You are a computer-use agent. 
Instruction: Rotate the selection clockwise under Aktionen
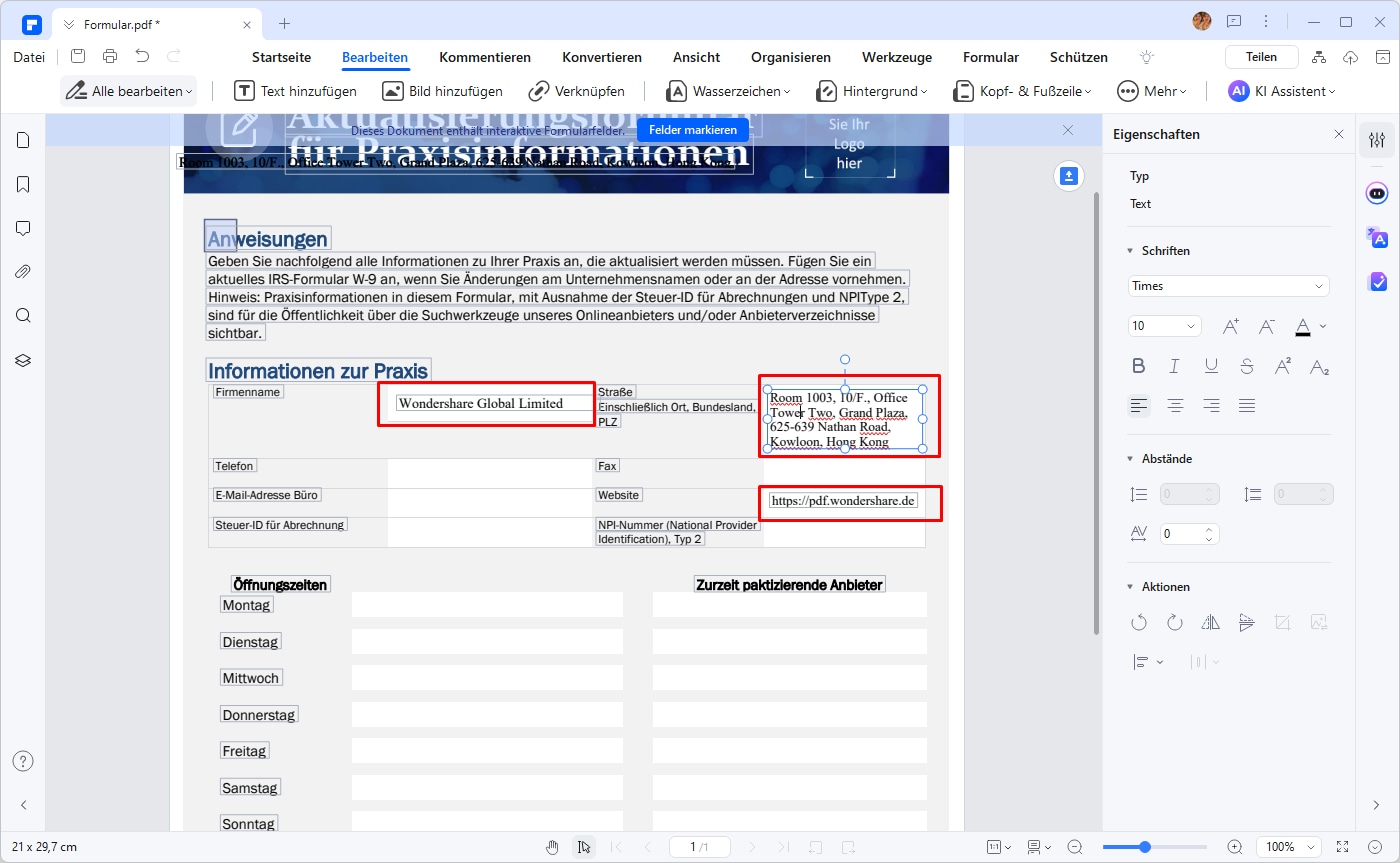click(x=1175, y=622)
